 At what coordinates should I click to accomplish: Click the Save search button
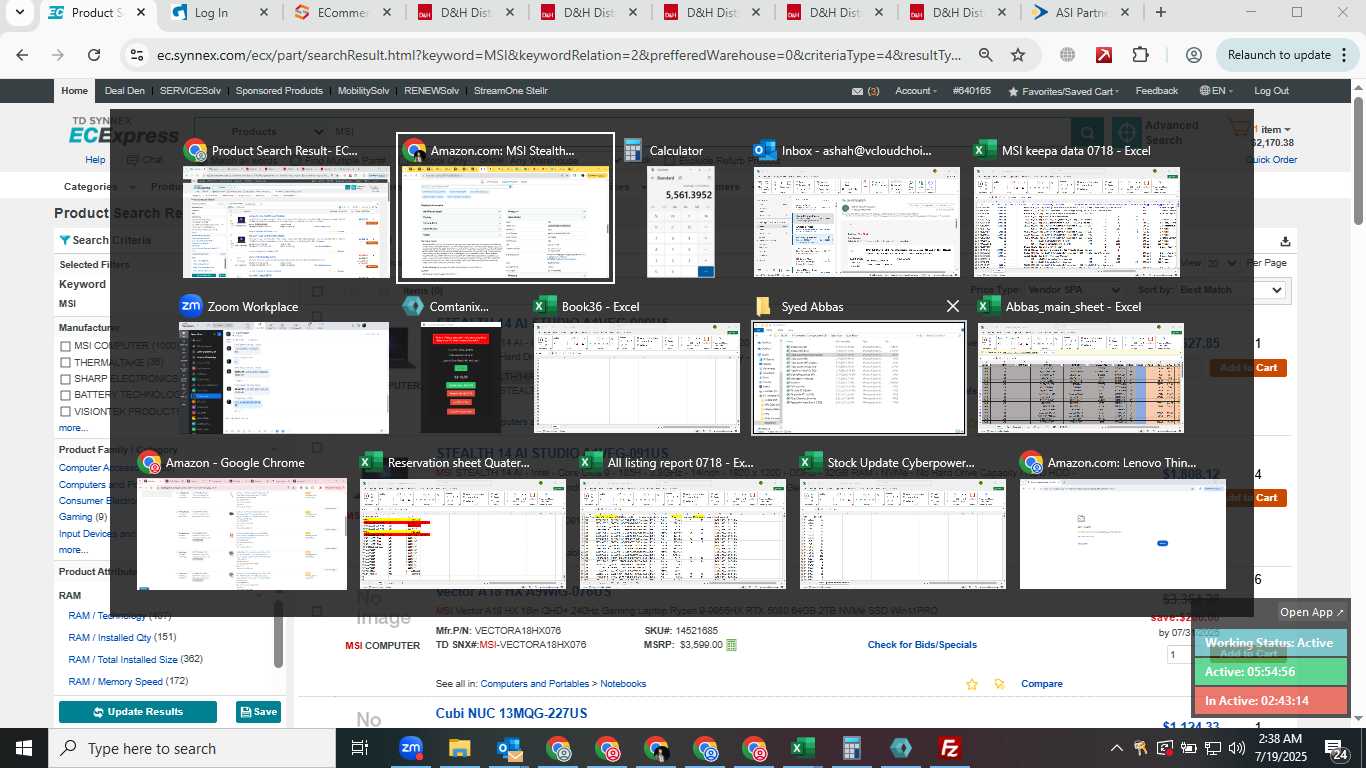258,712
